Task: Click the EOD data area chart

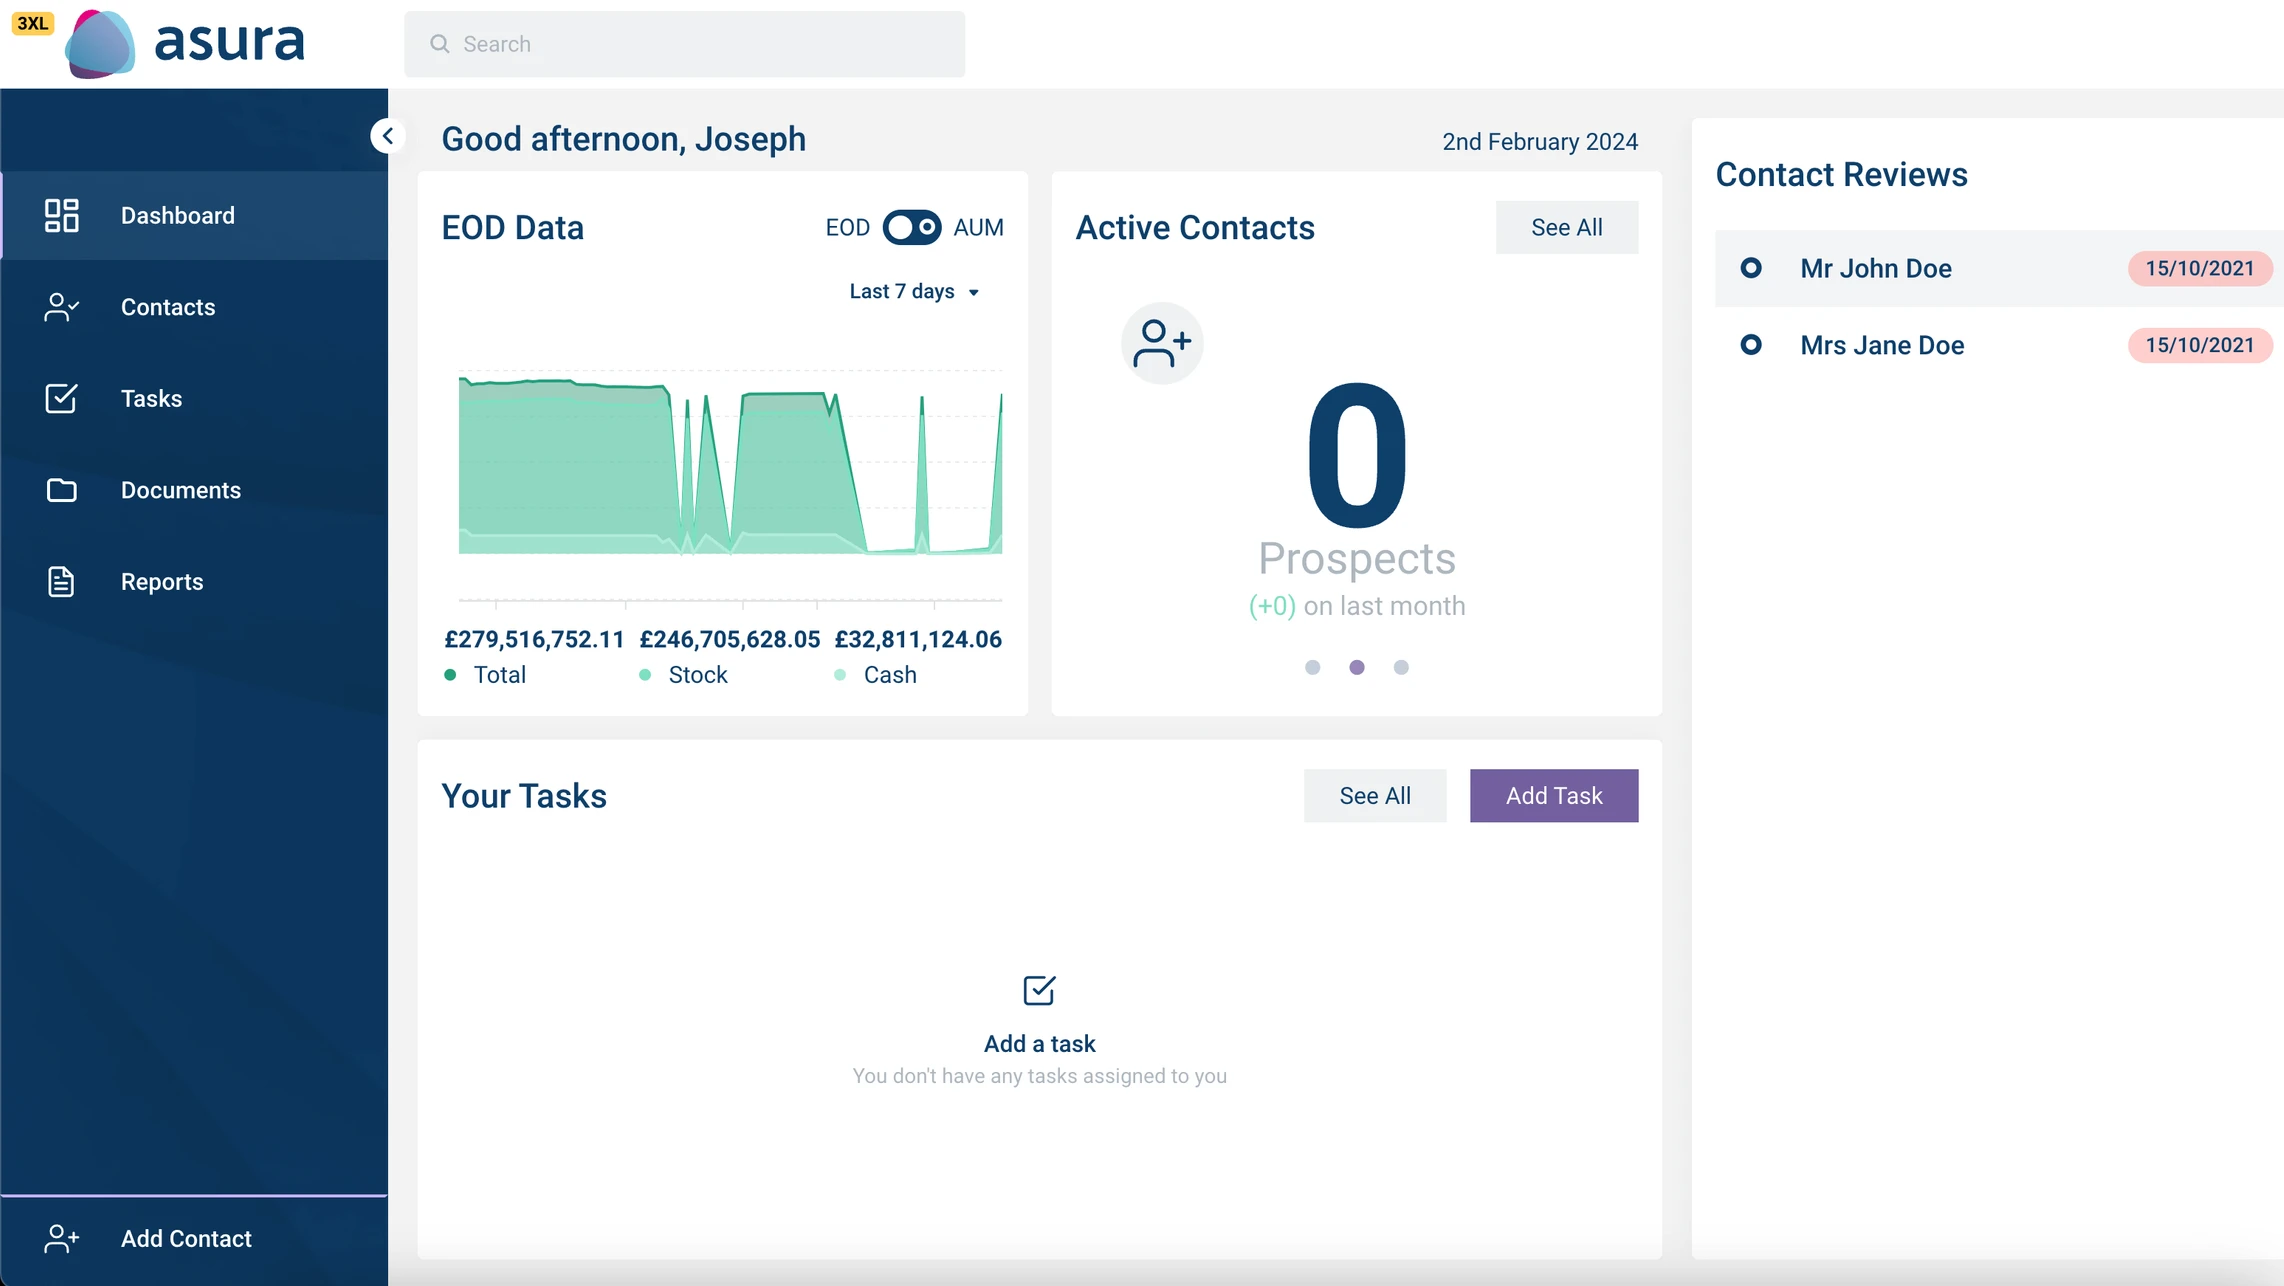Action: [x=730, y=465]
